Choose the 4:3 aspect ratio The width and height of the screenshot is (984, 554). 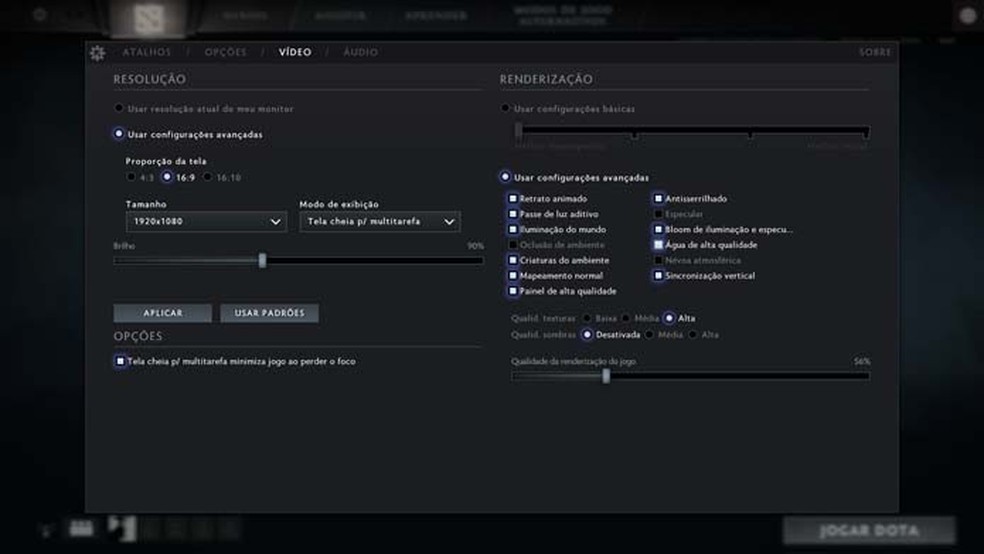point(131,177)
